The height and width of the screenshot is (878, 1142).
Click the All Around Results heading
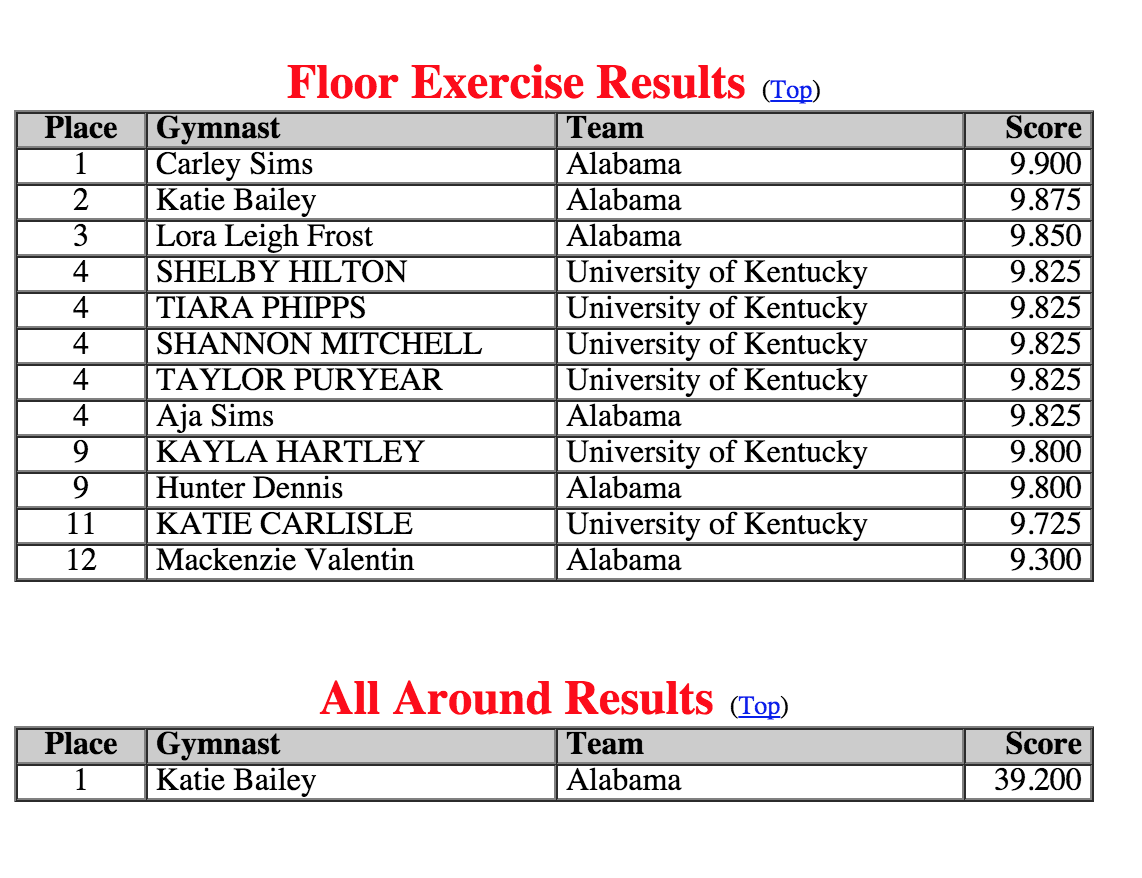pos(516,699)
